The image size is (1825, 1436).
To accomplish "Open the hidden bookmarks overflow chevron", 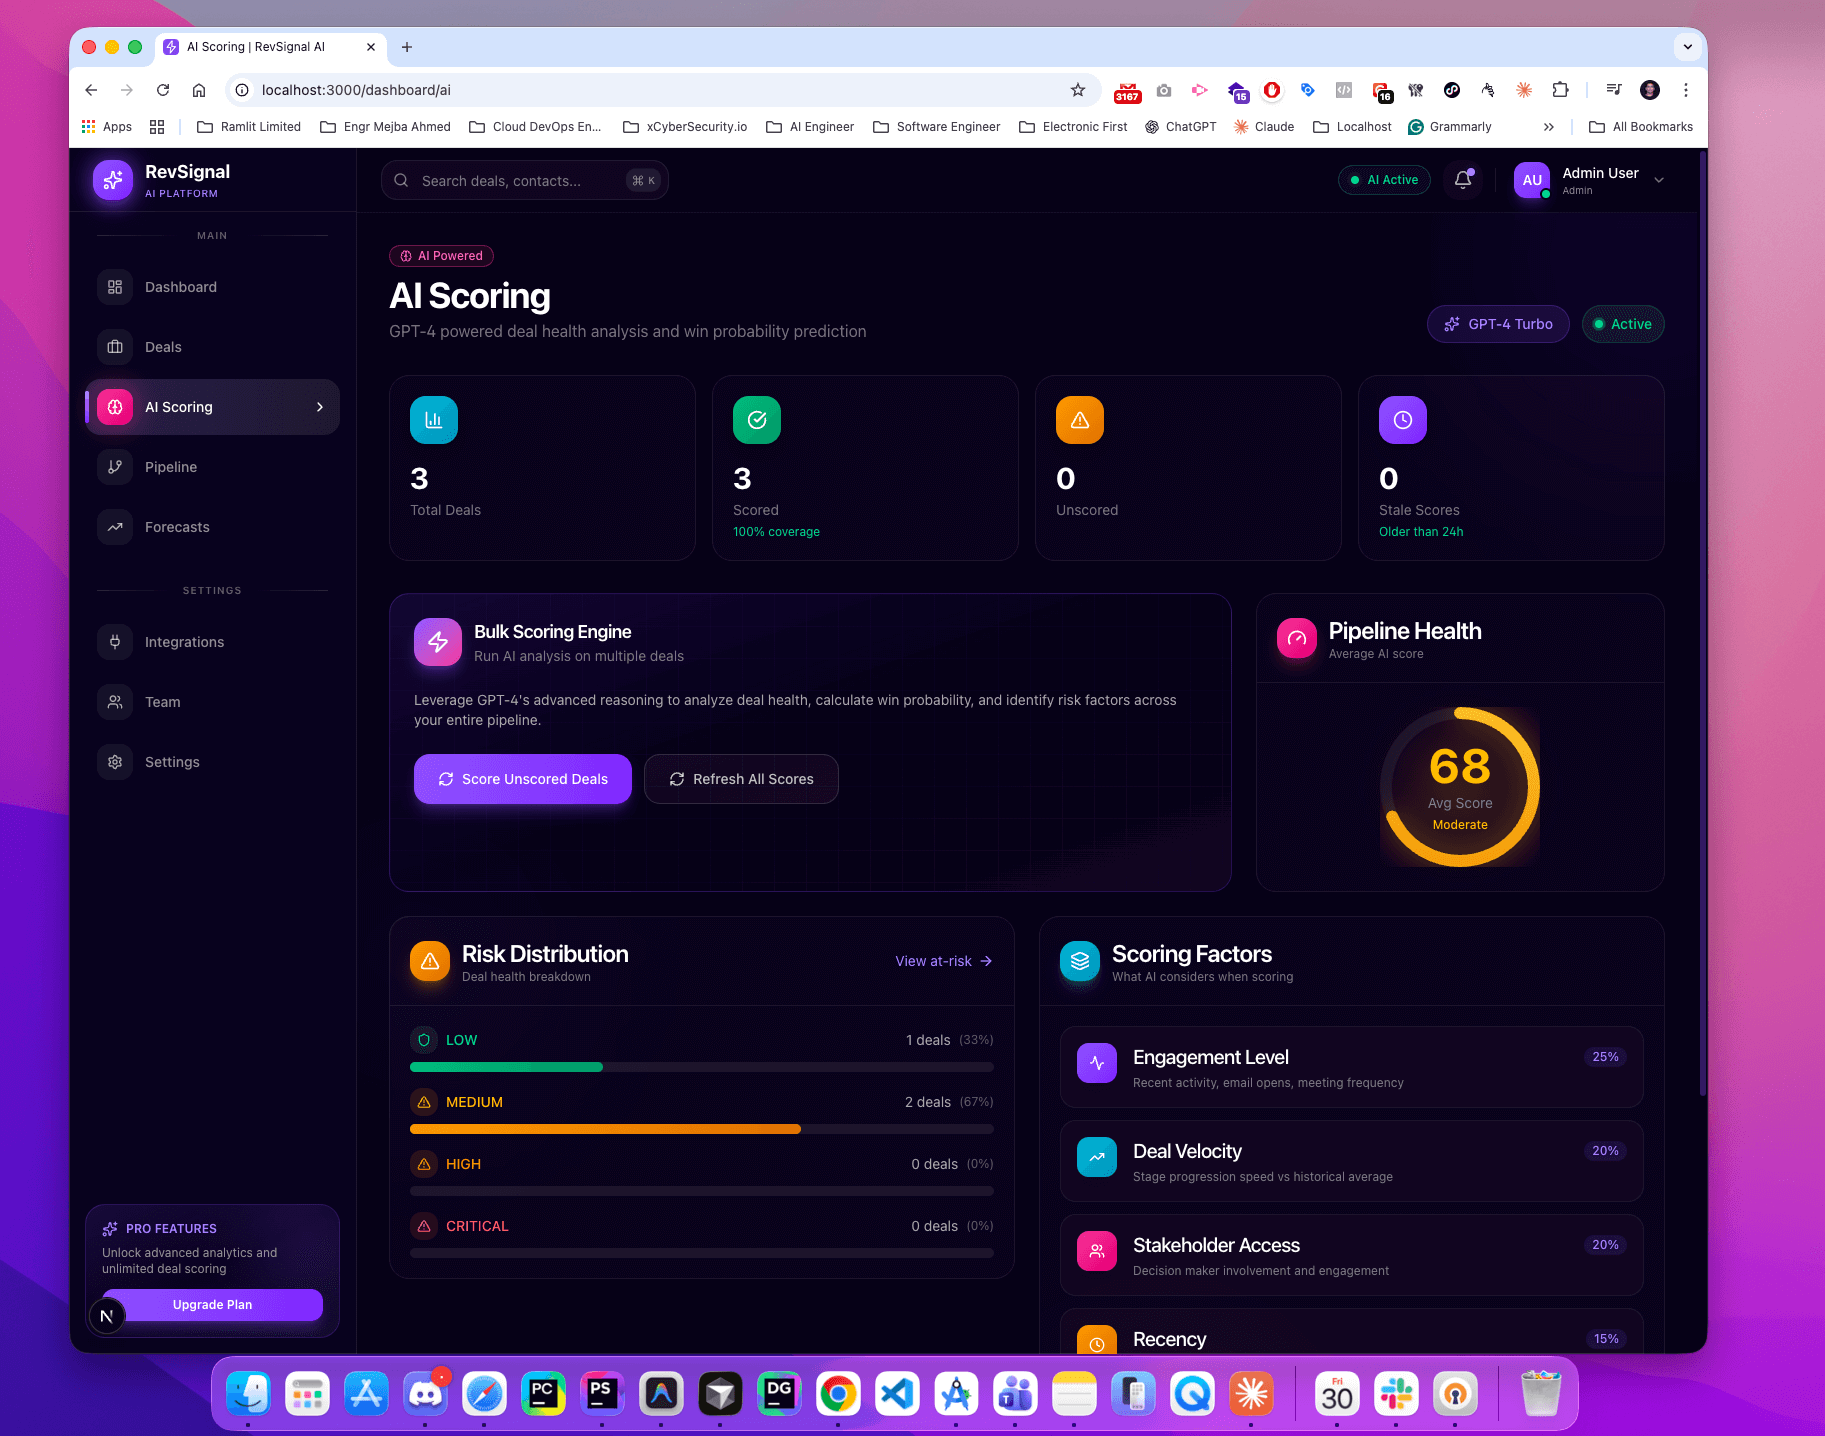I will click(x=1548, y=126).
